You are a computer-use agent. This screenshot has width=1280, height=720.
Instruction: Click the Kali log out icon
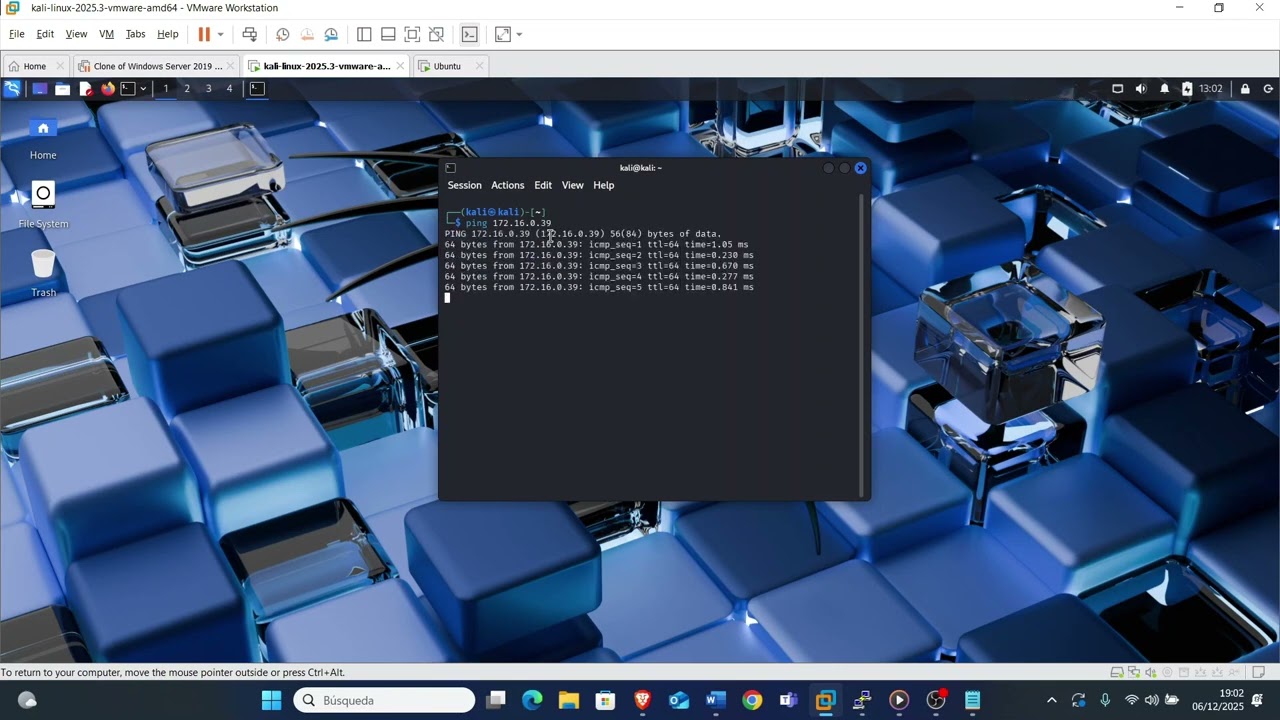point(1268,89)
